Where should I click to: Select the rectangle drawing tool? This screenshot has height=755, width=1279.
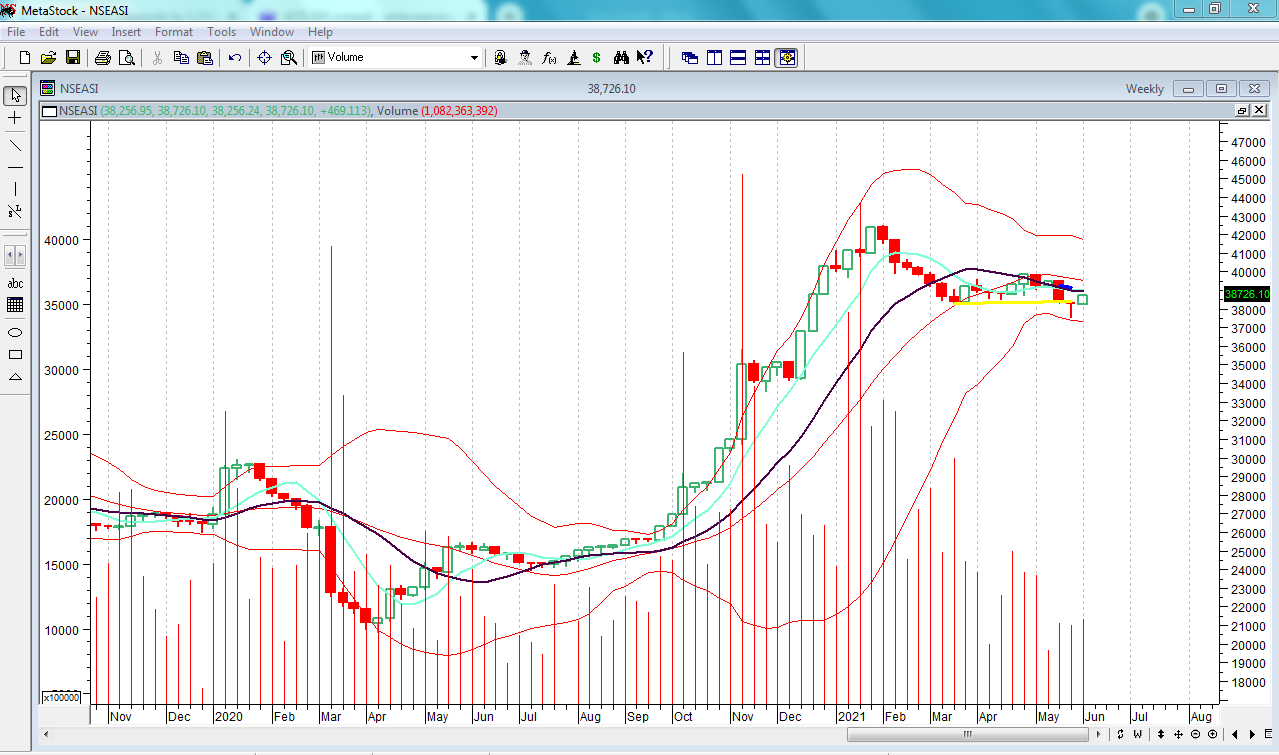[x=15, y=354]
